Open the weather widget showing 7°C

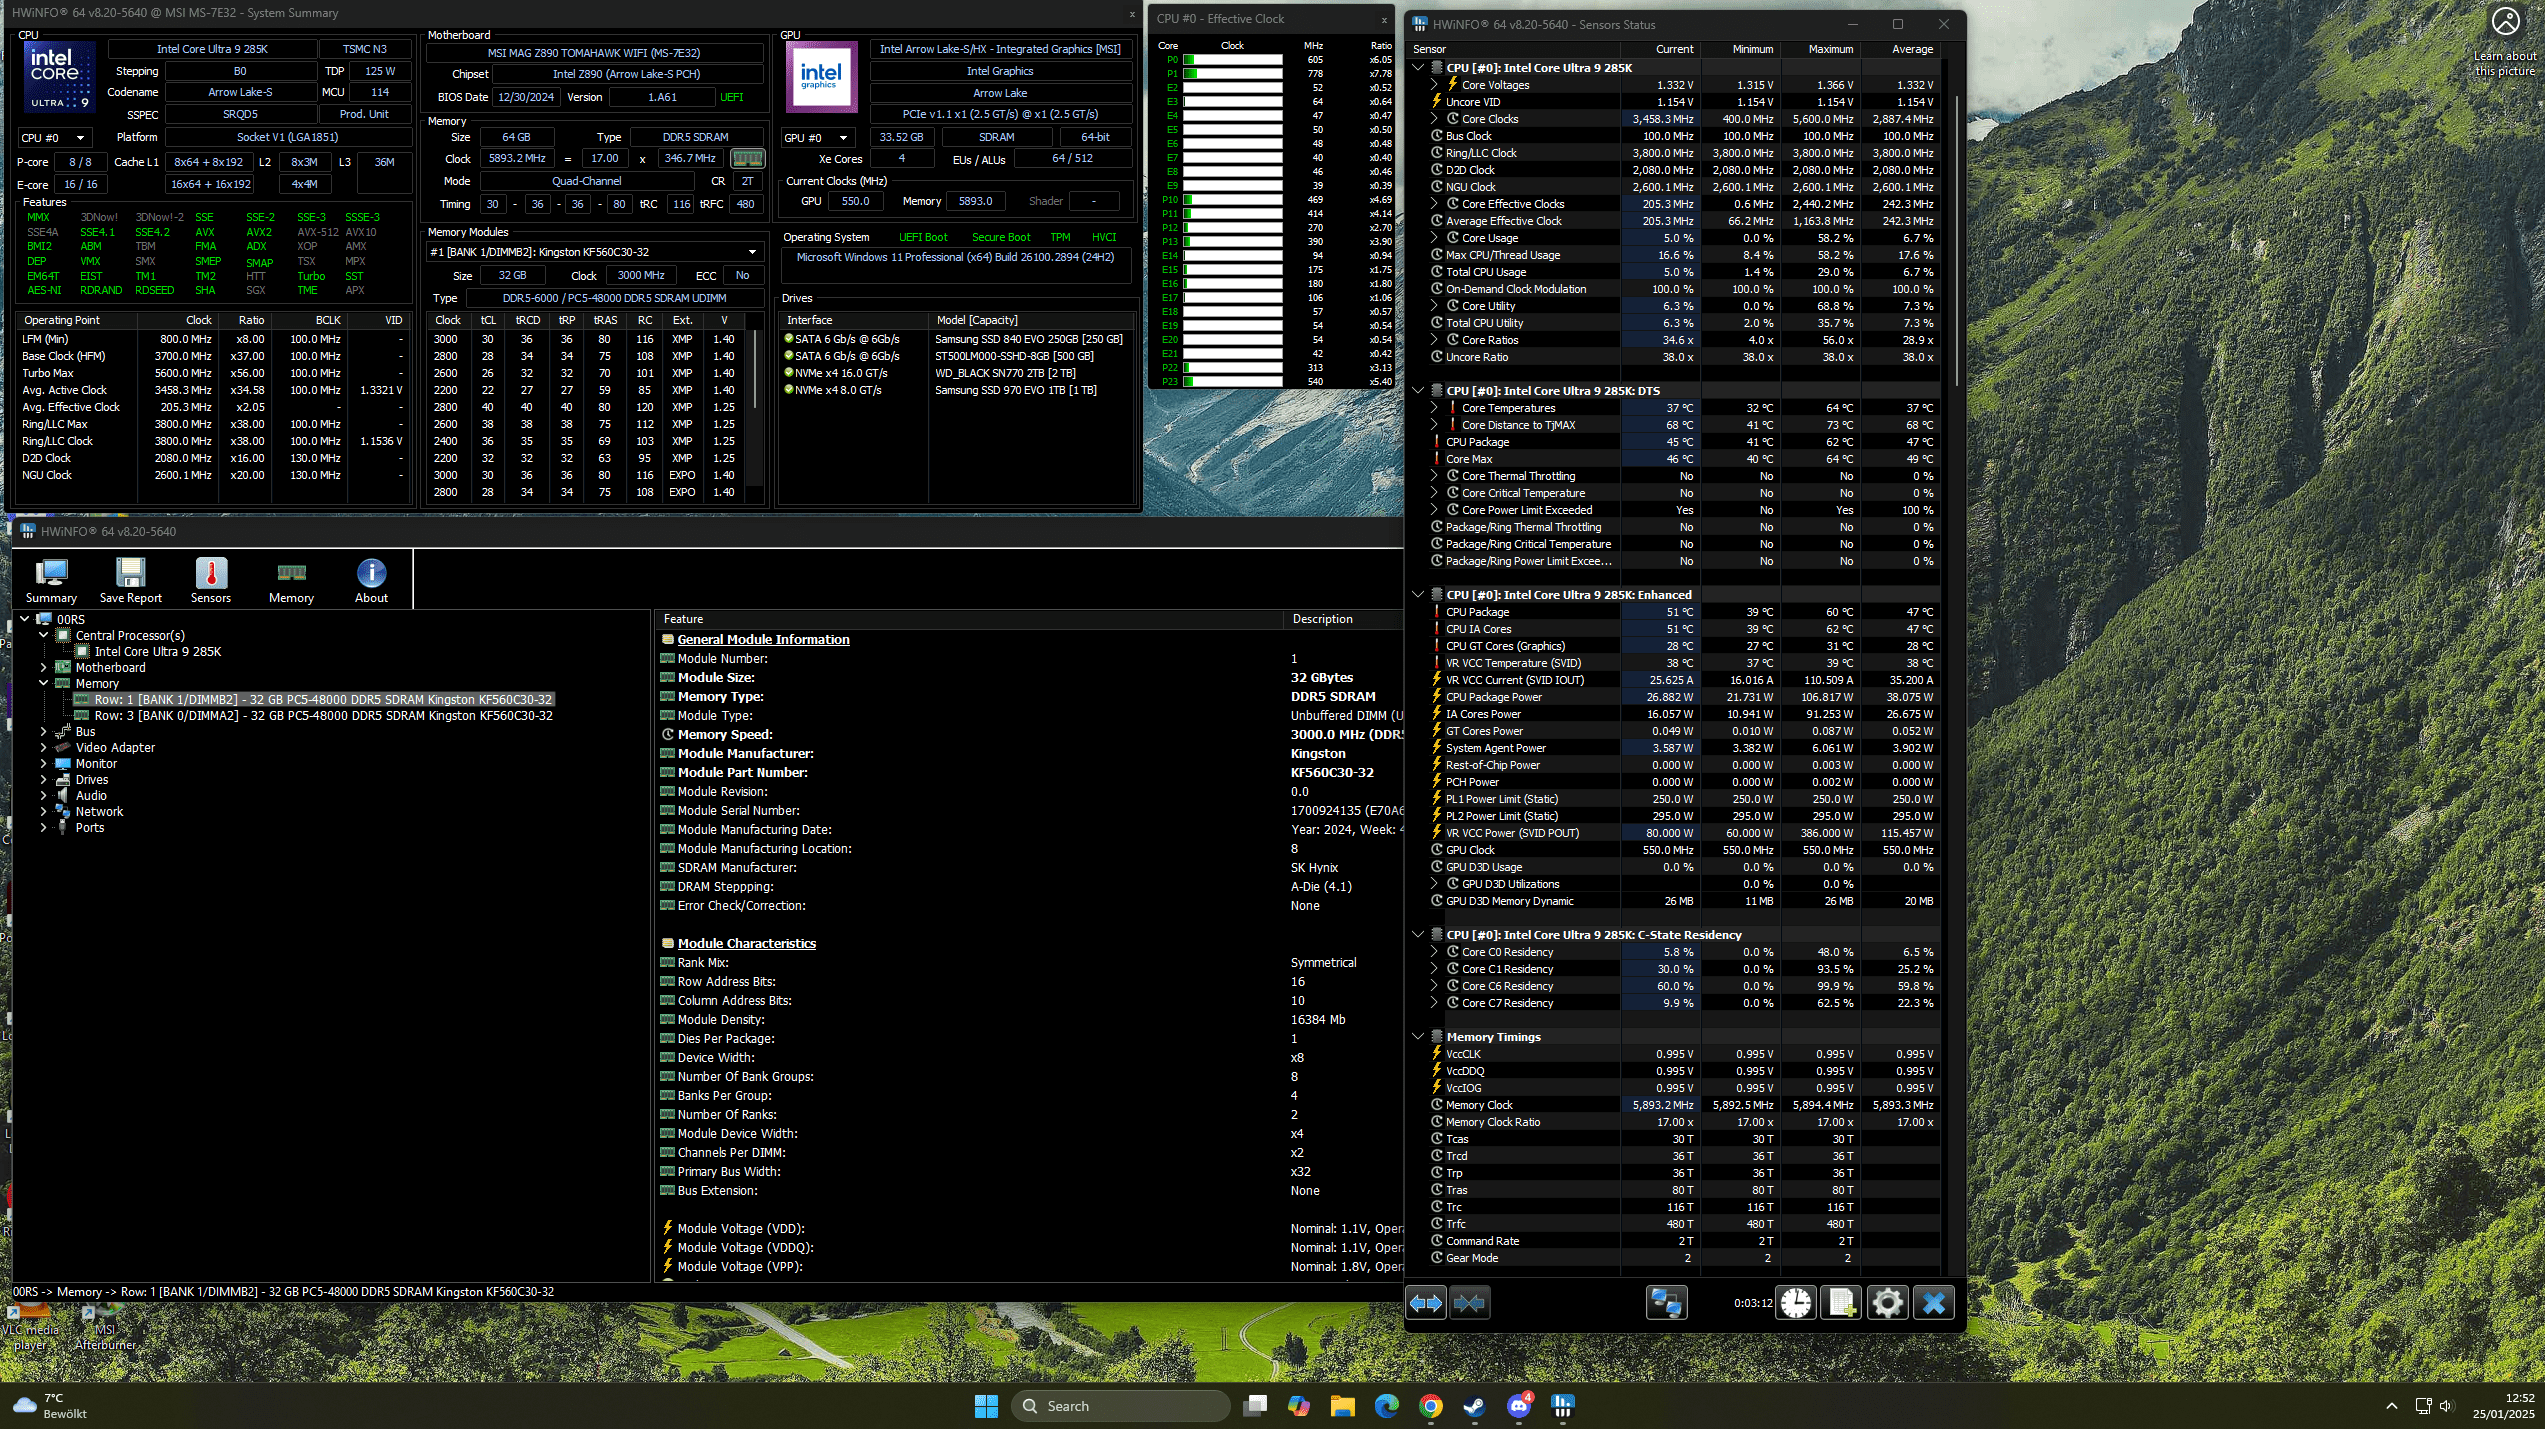pyautogui.click(x=50, y=1406)
